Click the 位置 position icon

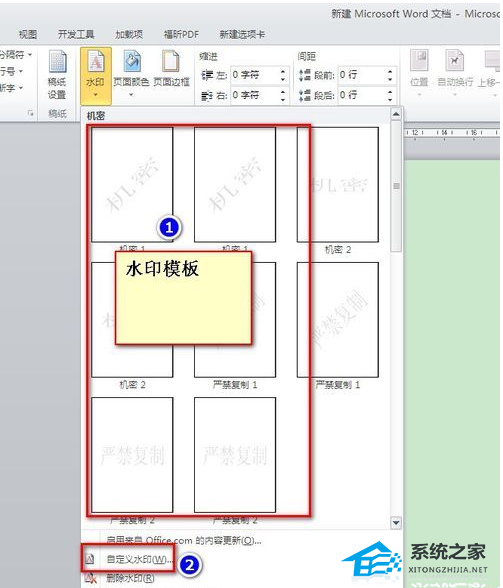(x=419, y=60)
